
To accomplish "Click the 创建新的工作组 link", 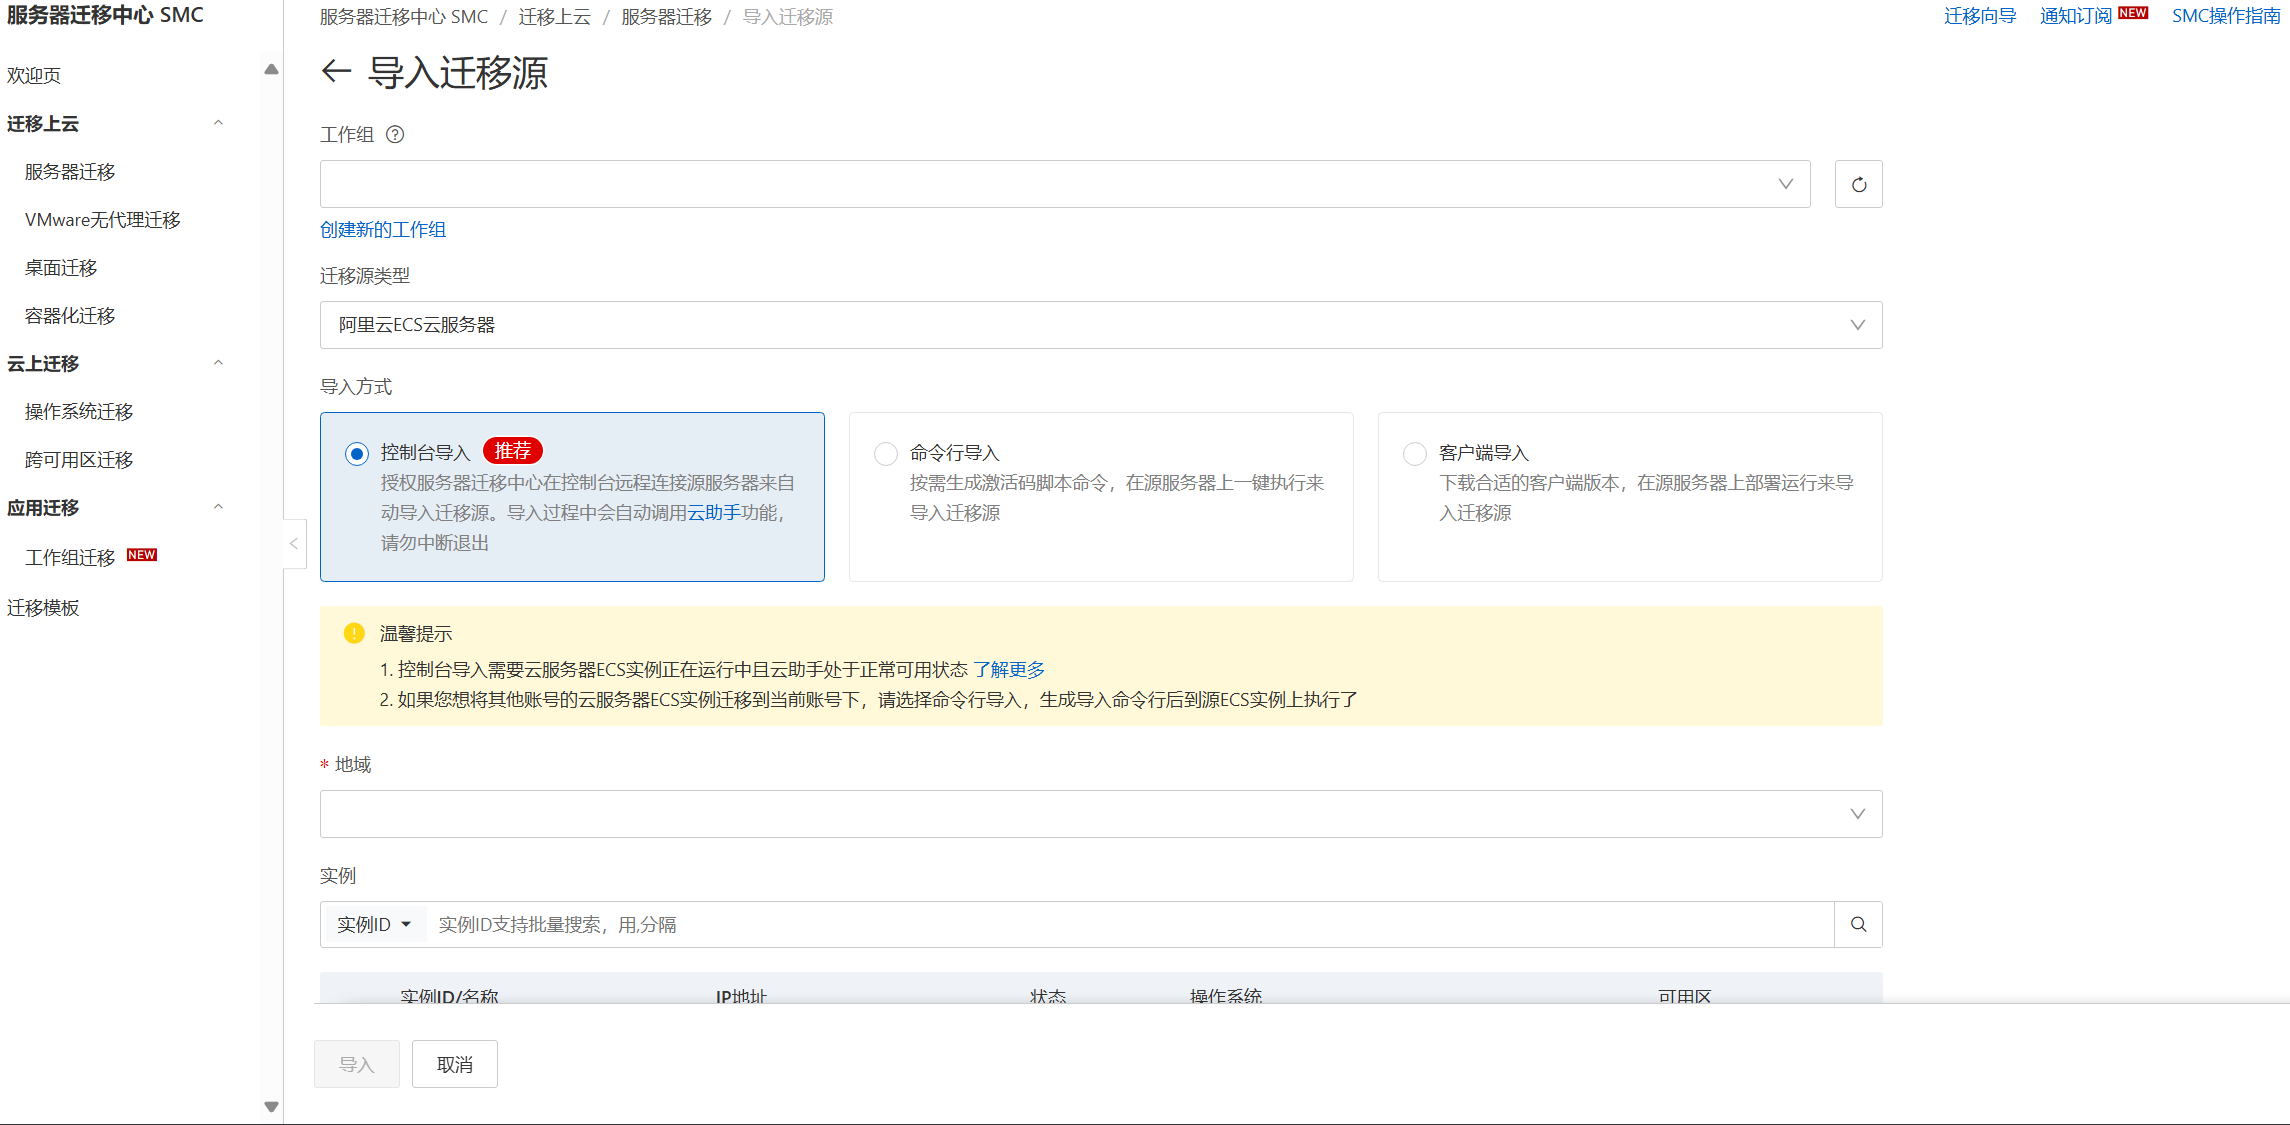I will tap(383, 229).
